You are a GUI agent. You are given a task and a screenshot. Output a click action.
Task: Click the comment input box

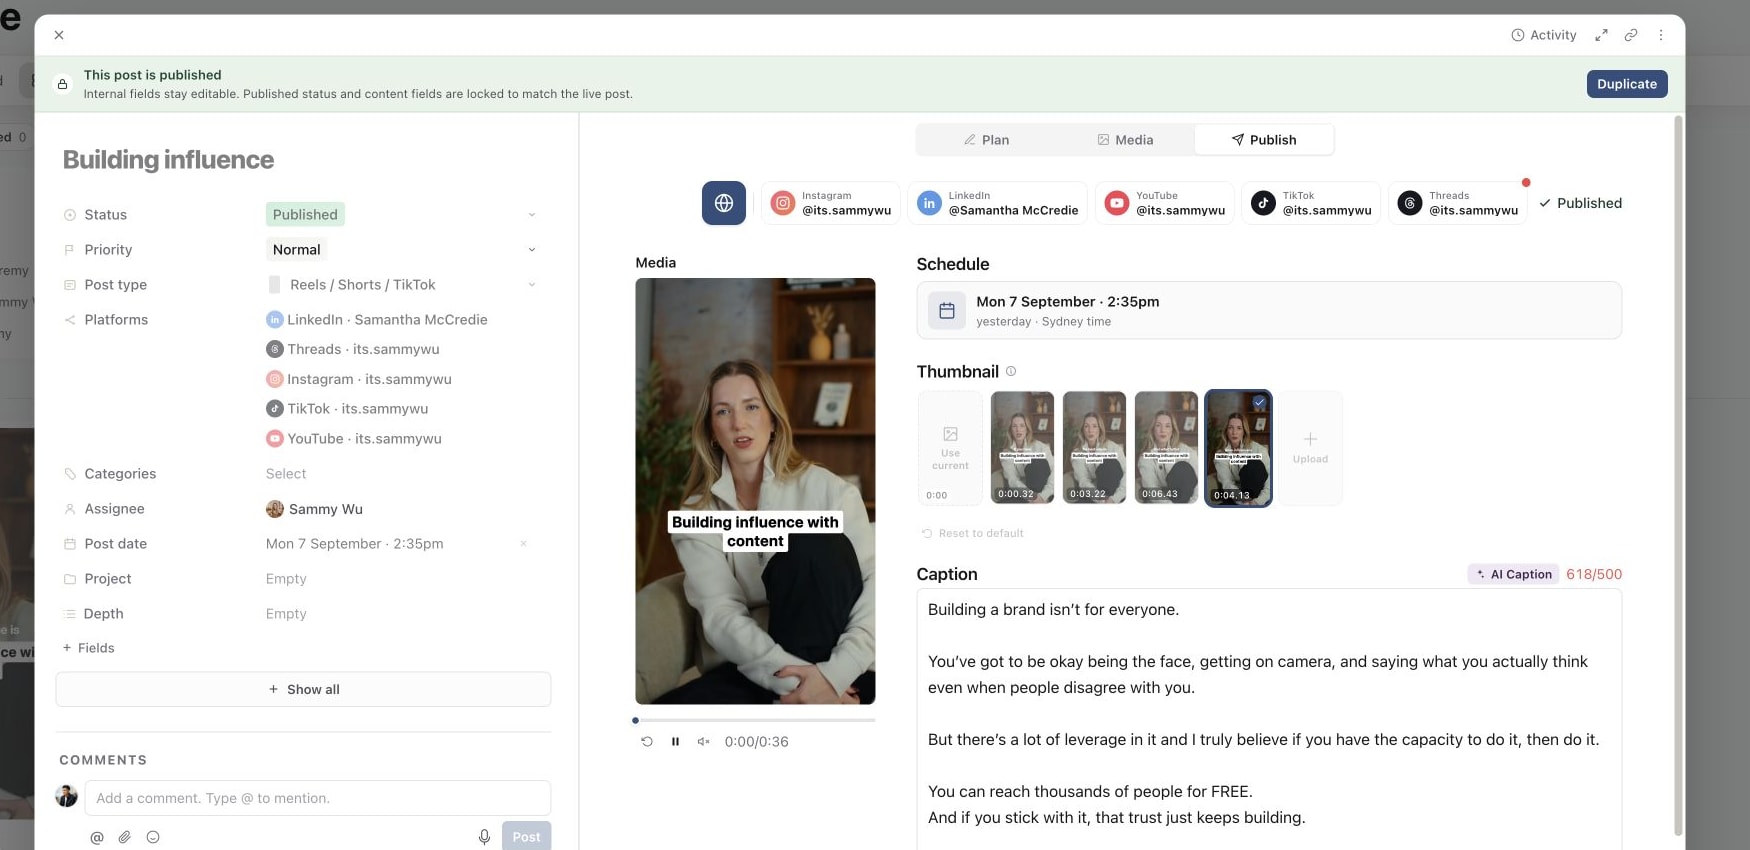(318, 798)
